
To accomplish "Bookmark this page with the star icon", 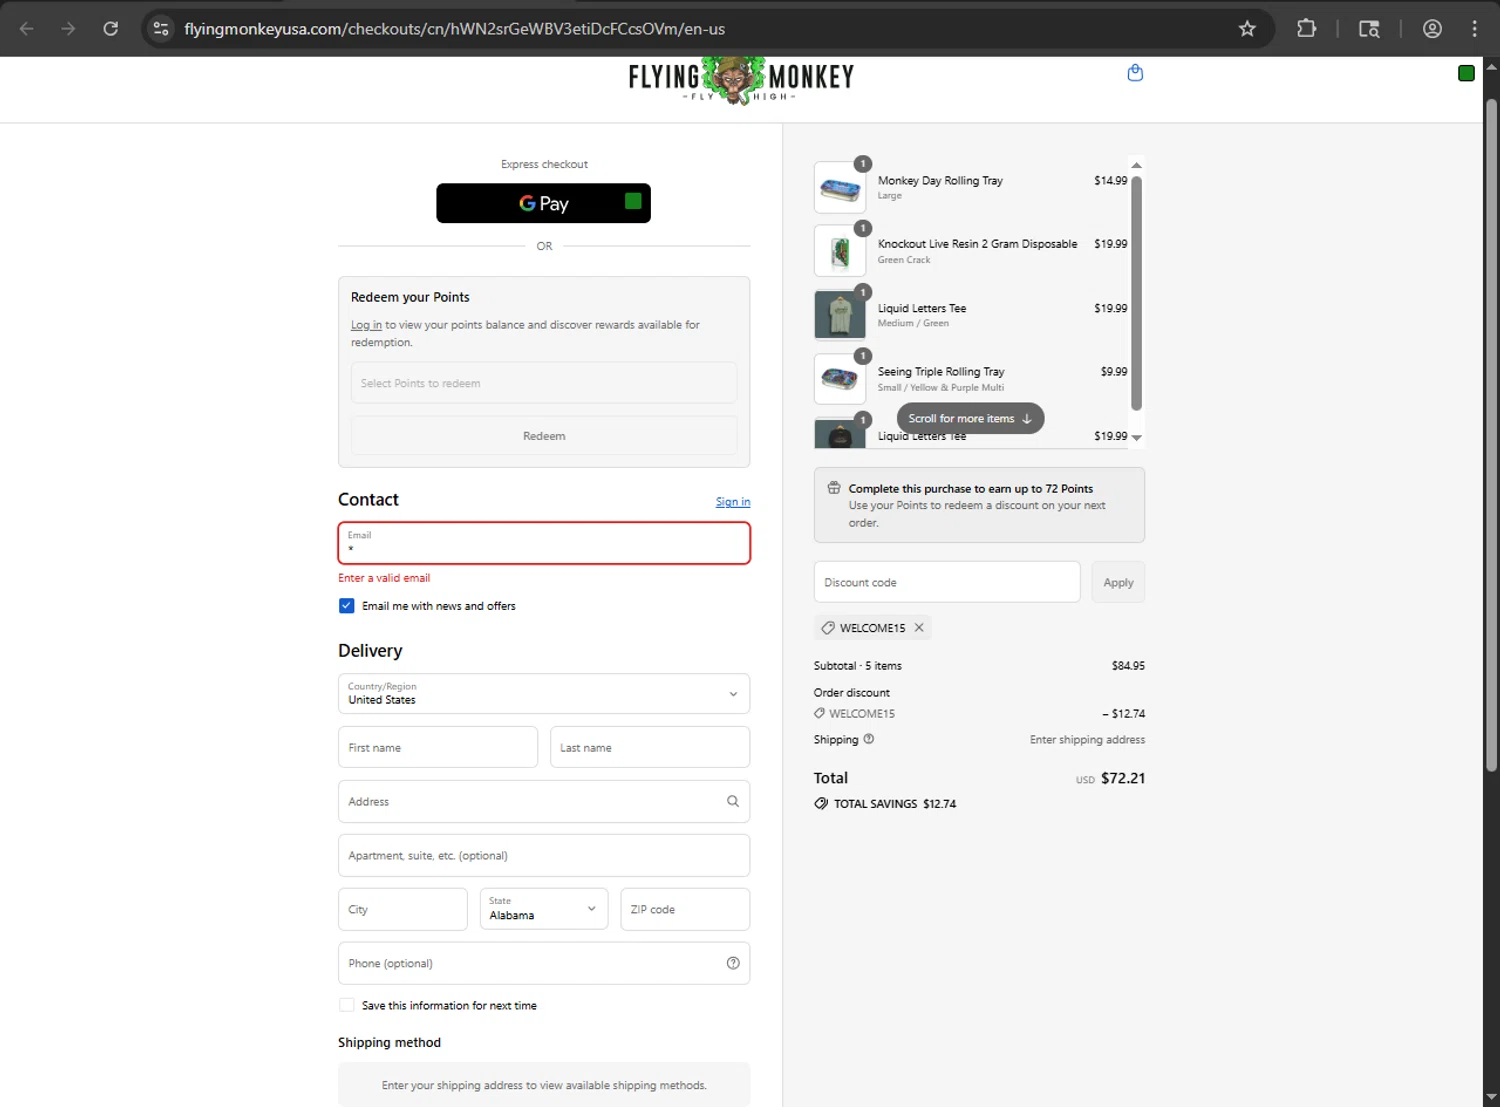I will click(x=1247, y=29).
